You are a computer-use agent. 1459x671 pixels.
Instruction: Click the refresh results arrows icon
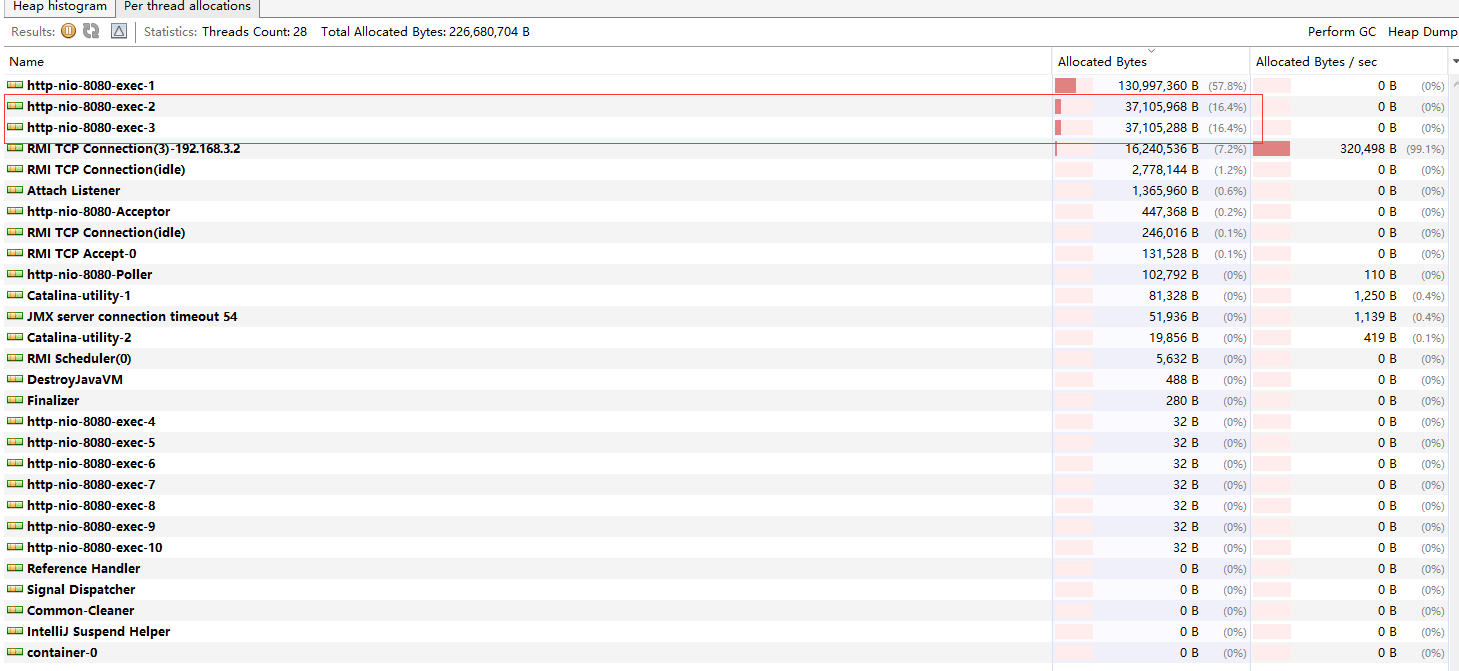[91, 31]
